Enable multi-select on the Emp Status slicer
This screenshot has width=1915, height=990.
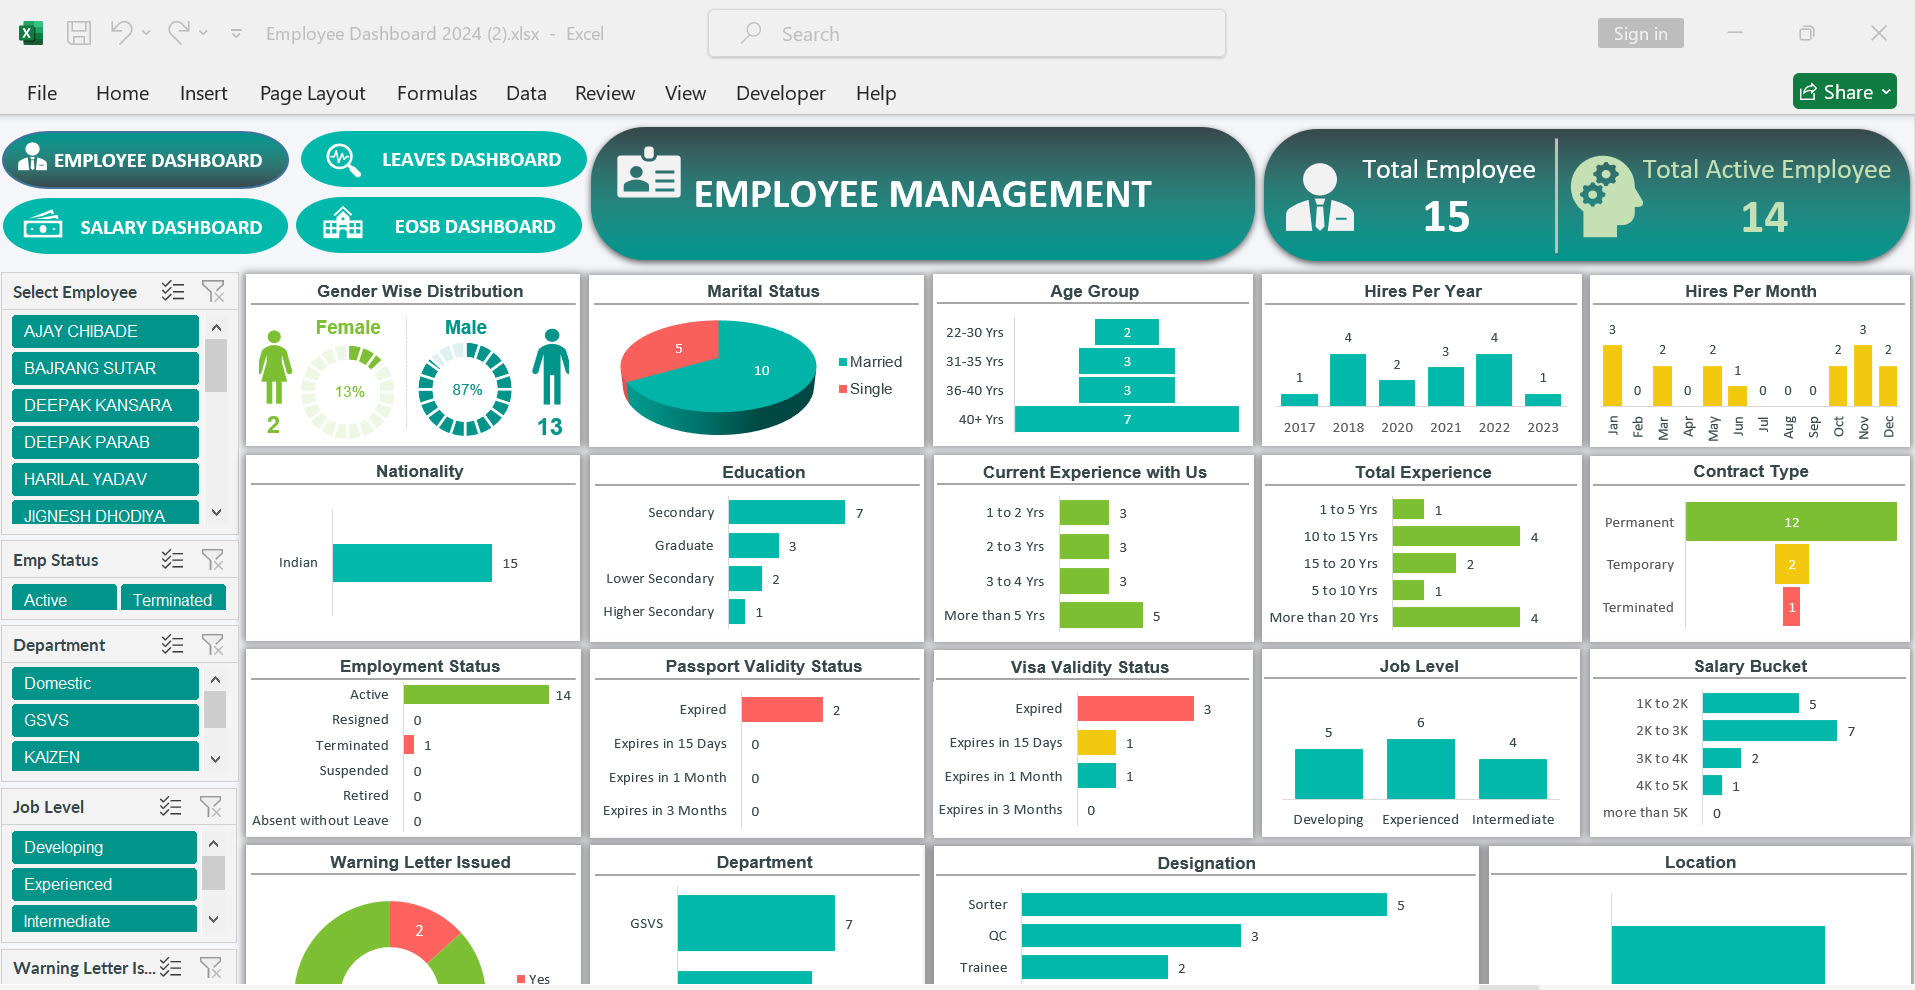point(171,559)
